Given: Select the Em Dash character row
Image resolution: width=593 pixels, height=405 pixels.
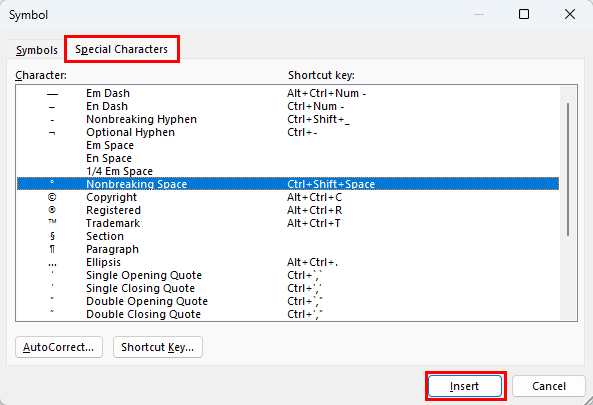Looking at the screenshot, I should pyautogui.click(x=287, y=93).
